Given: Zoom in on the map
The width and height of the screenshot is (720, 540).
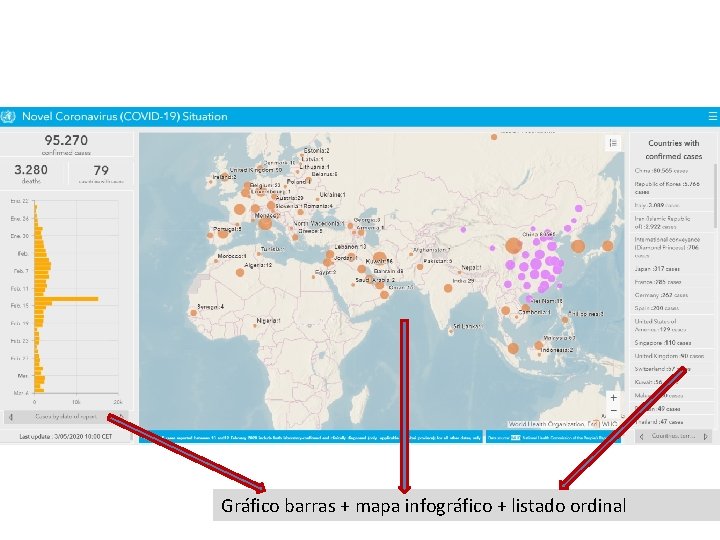Looking at the screenshot, I should pyautogui.click(x=613, y=398).
